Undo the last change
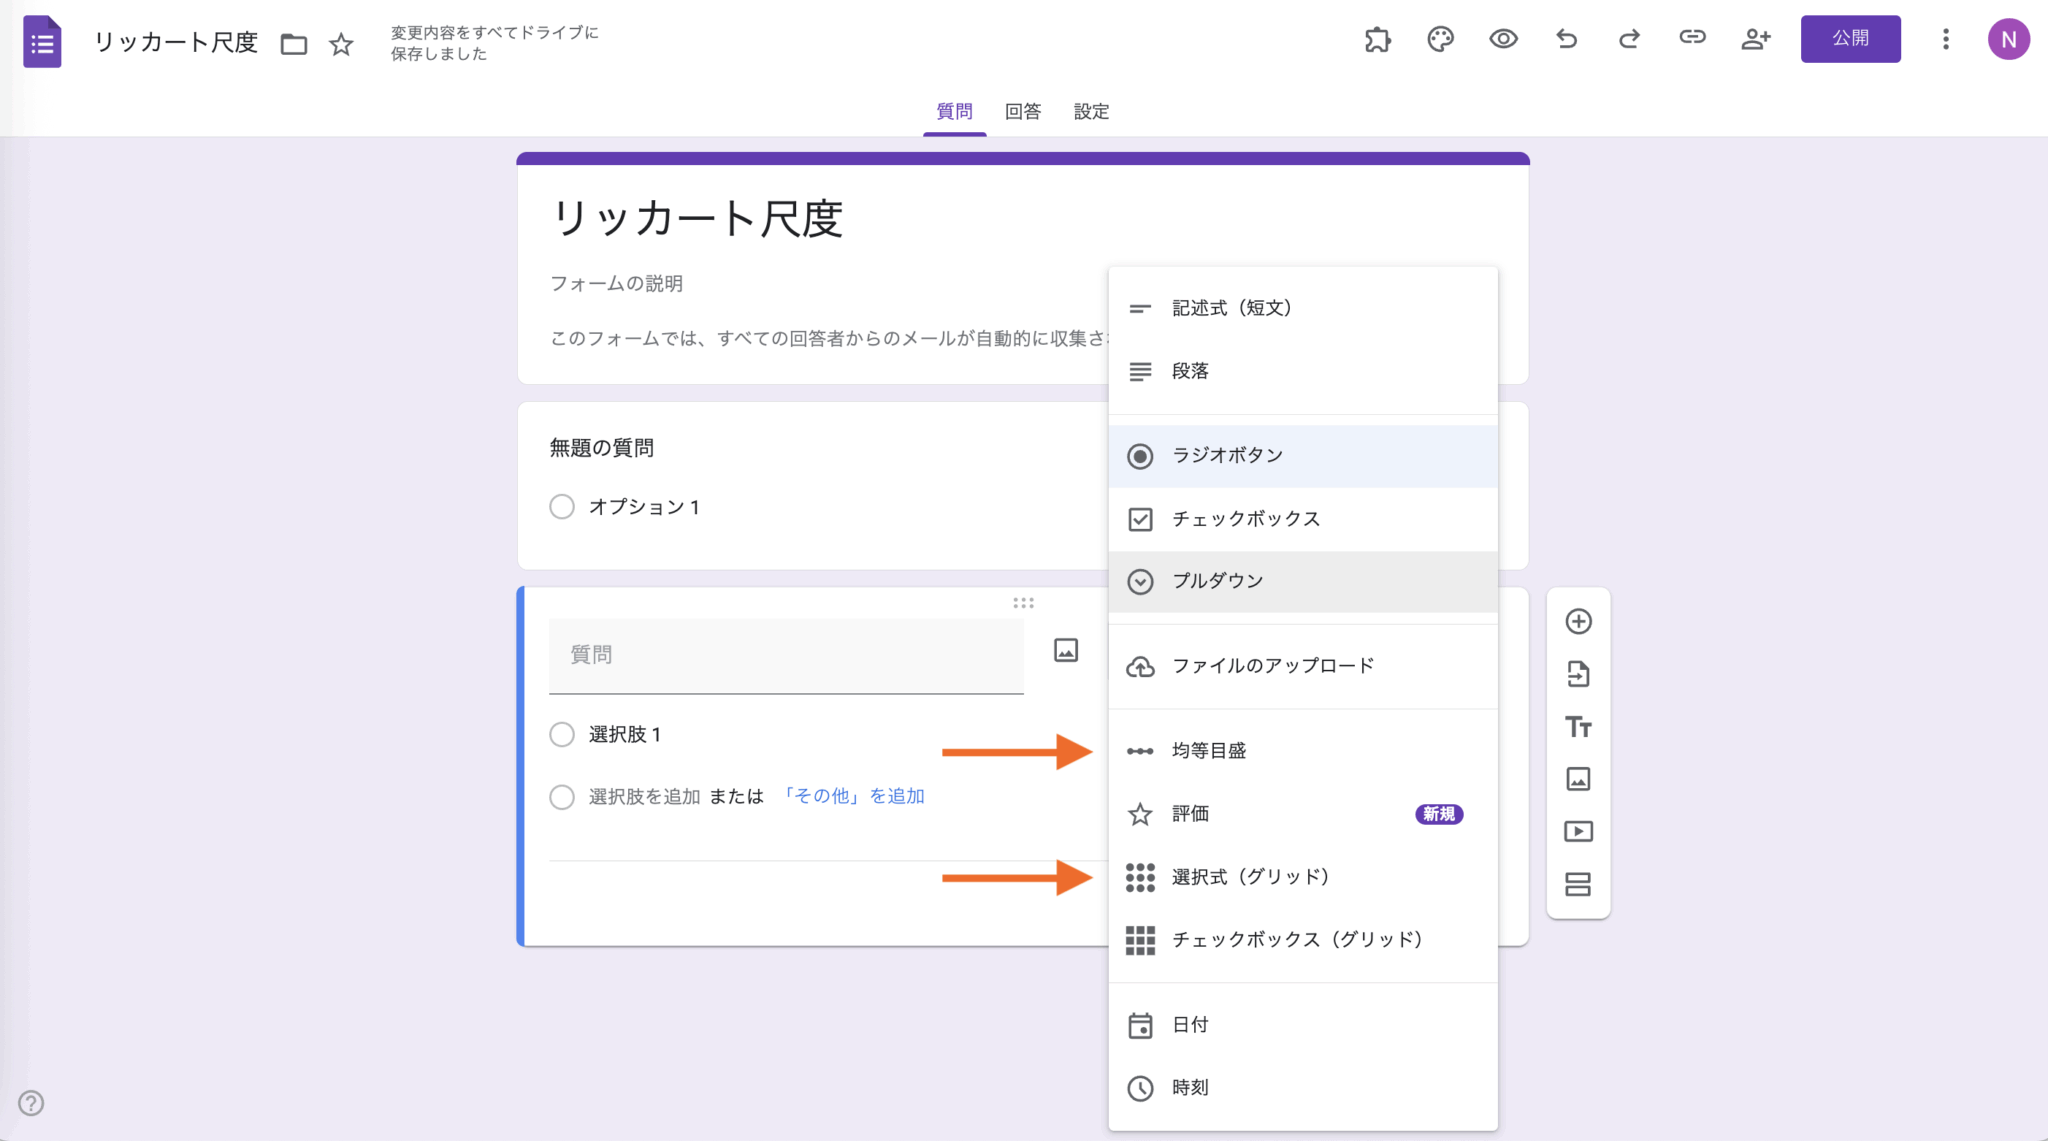This screenshot has height=1141, width=2048. 1566,39
